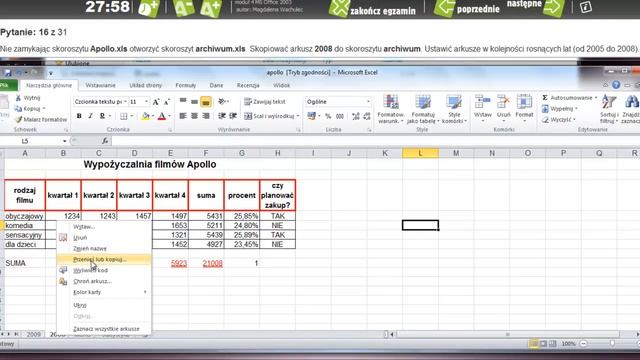Click Wytnij cut button
640x360 pixels.
pos(28,98)
